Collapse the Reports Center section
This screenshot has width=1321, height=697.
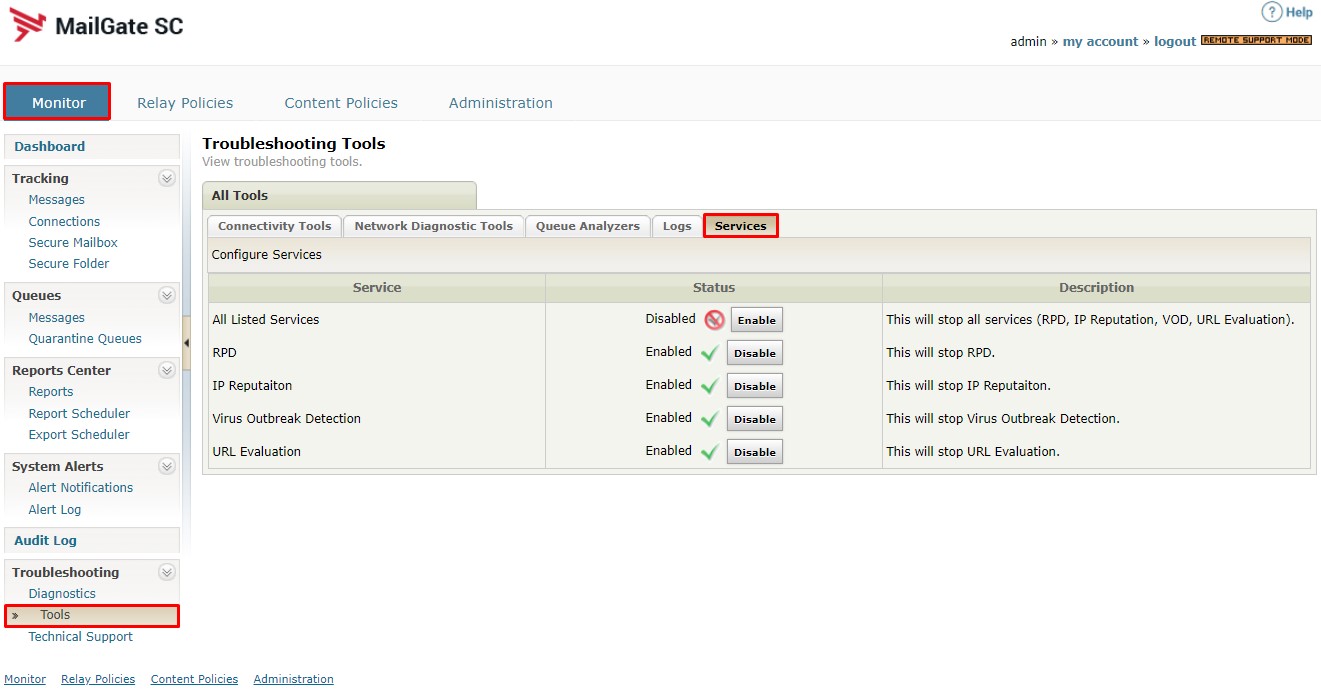click(167, 370)
